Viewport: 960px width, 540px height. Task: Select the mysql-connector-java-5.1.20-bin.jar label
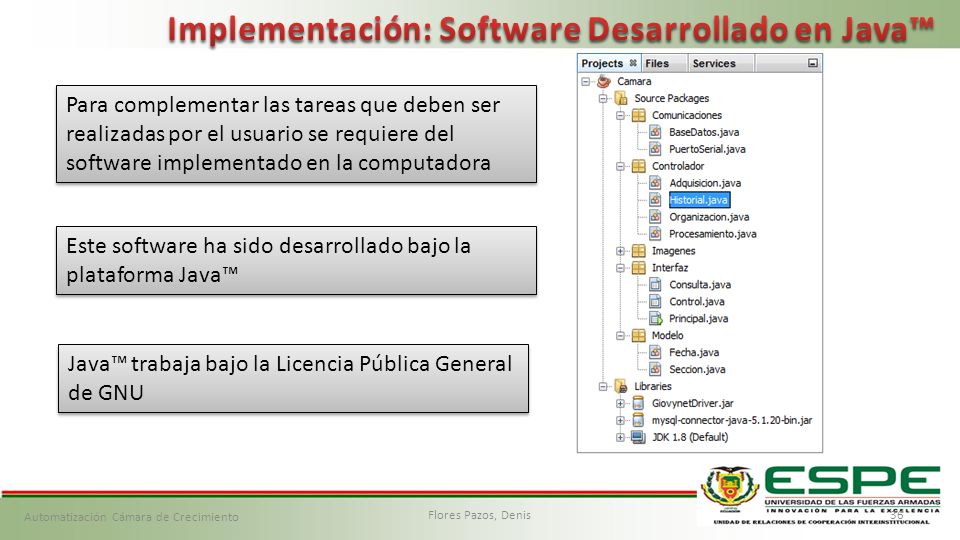point(732,420)
